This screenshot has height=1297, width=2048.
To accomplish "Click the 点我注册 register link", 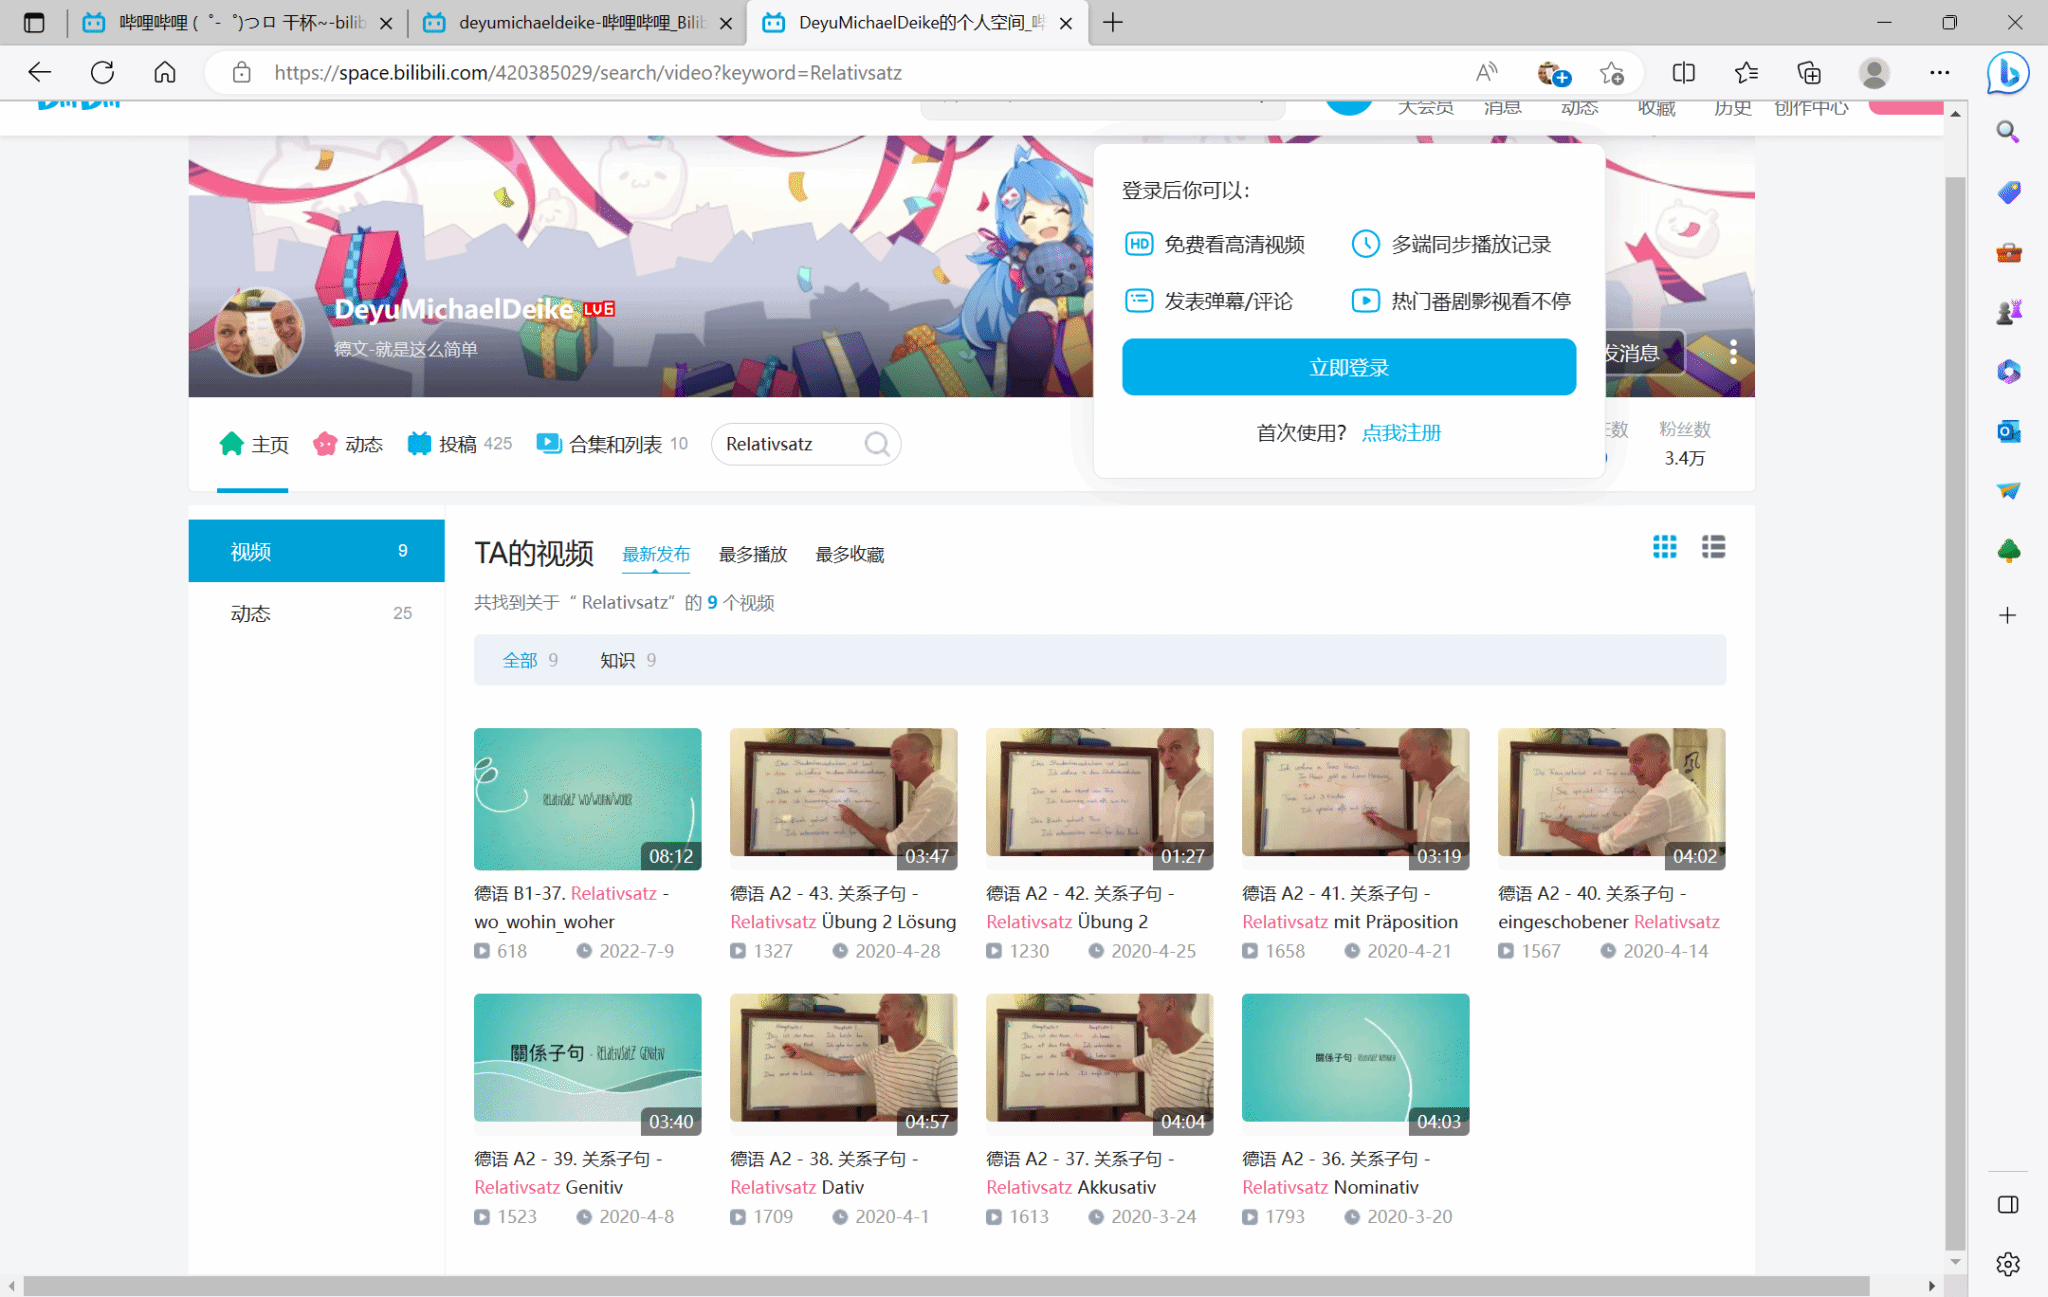I will coord(1401,433).
